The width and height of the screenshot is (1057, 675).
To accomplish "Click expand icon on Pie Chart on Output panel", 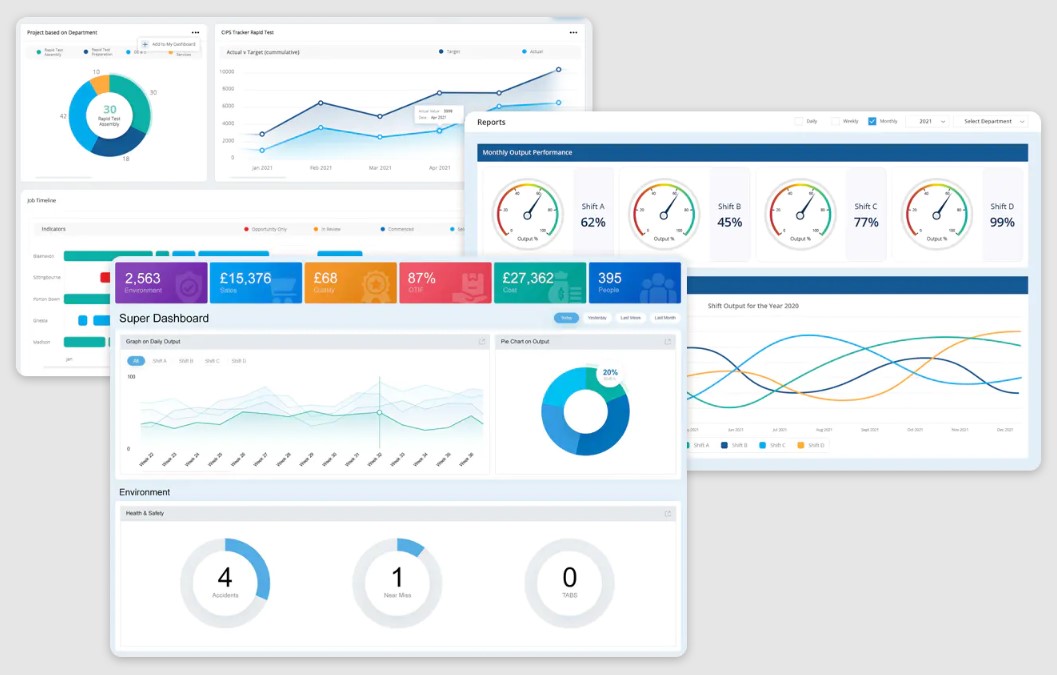I will click(667, 342).
